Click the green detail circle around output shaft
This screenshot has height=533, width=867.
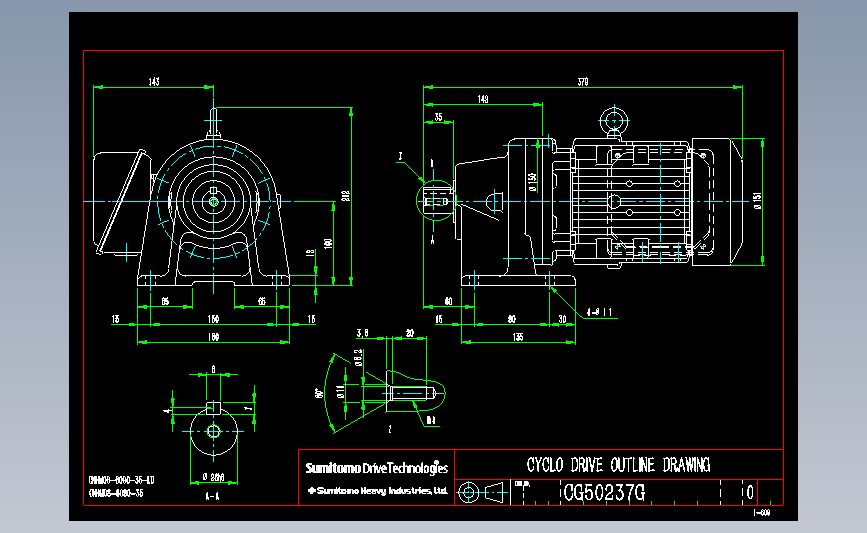(x=436, y=200)
